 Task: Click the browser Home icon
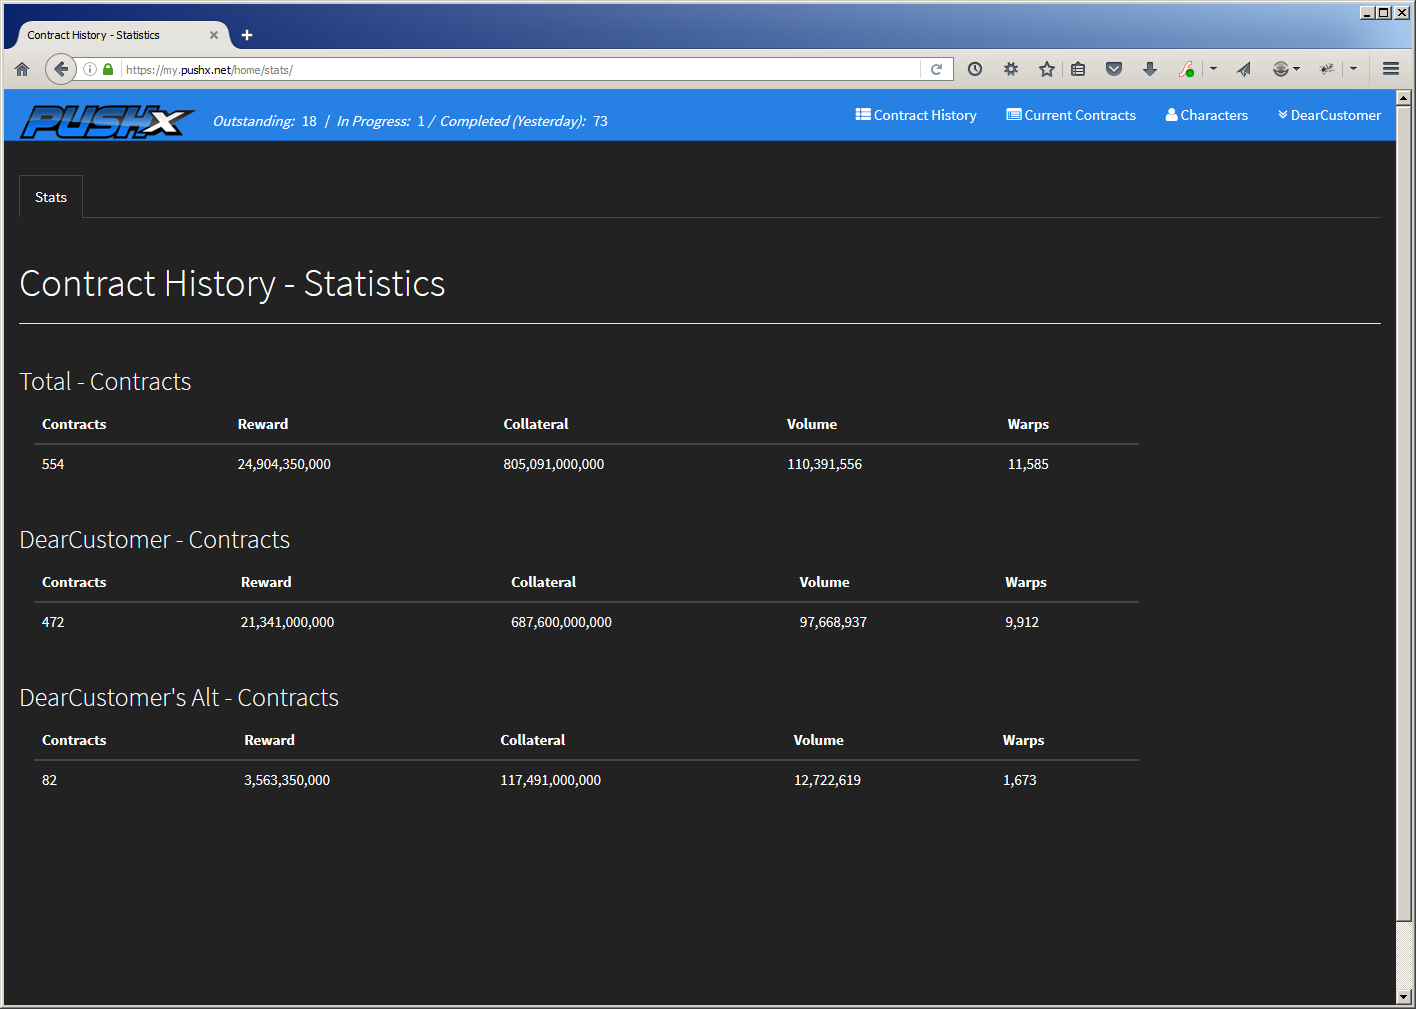point(22,69)
